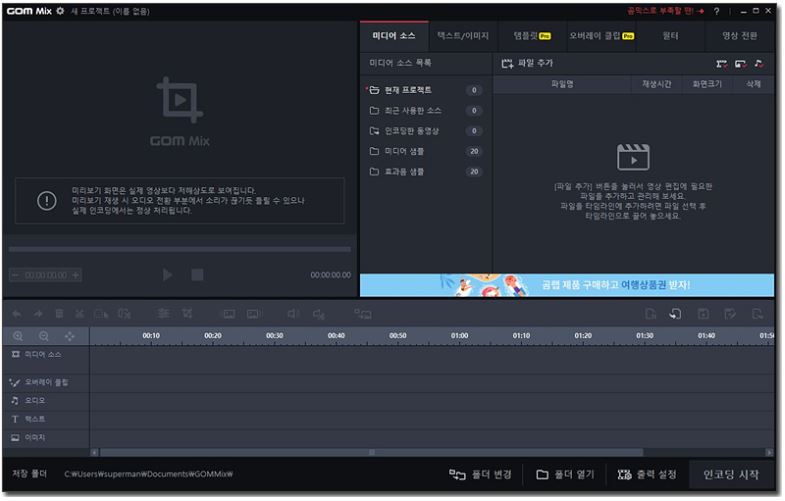Zoom in the timeline with magnifier plus

18,336
